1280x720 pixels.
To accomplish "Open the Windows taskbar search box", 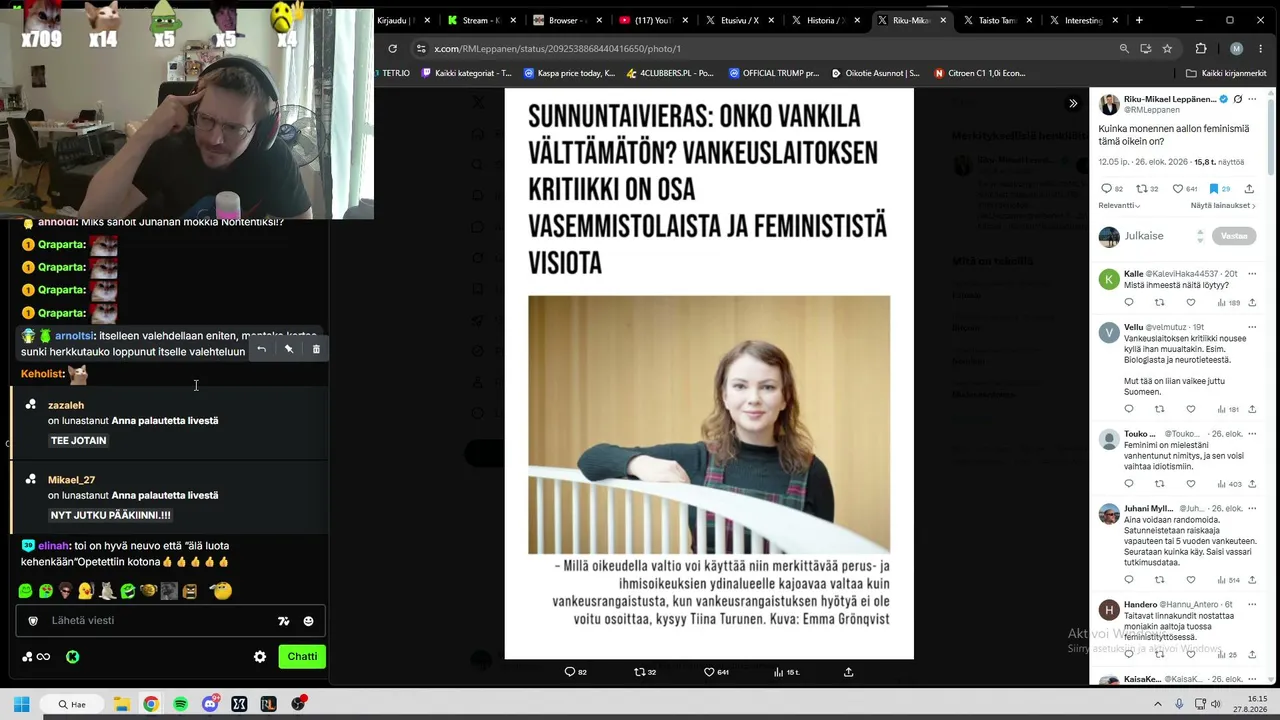I will [72, 704].
